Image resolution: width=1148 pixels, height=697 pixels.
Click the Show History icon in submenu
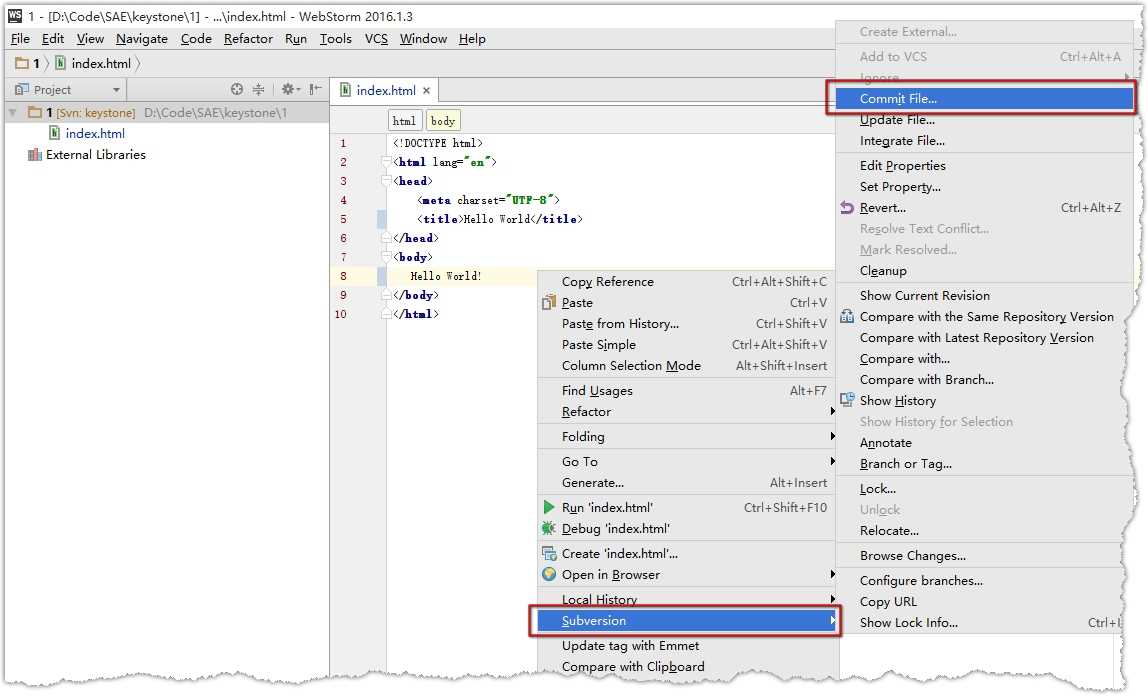coord(847,400)
